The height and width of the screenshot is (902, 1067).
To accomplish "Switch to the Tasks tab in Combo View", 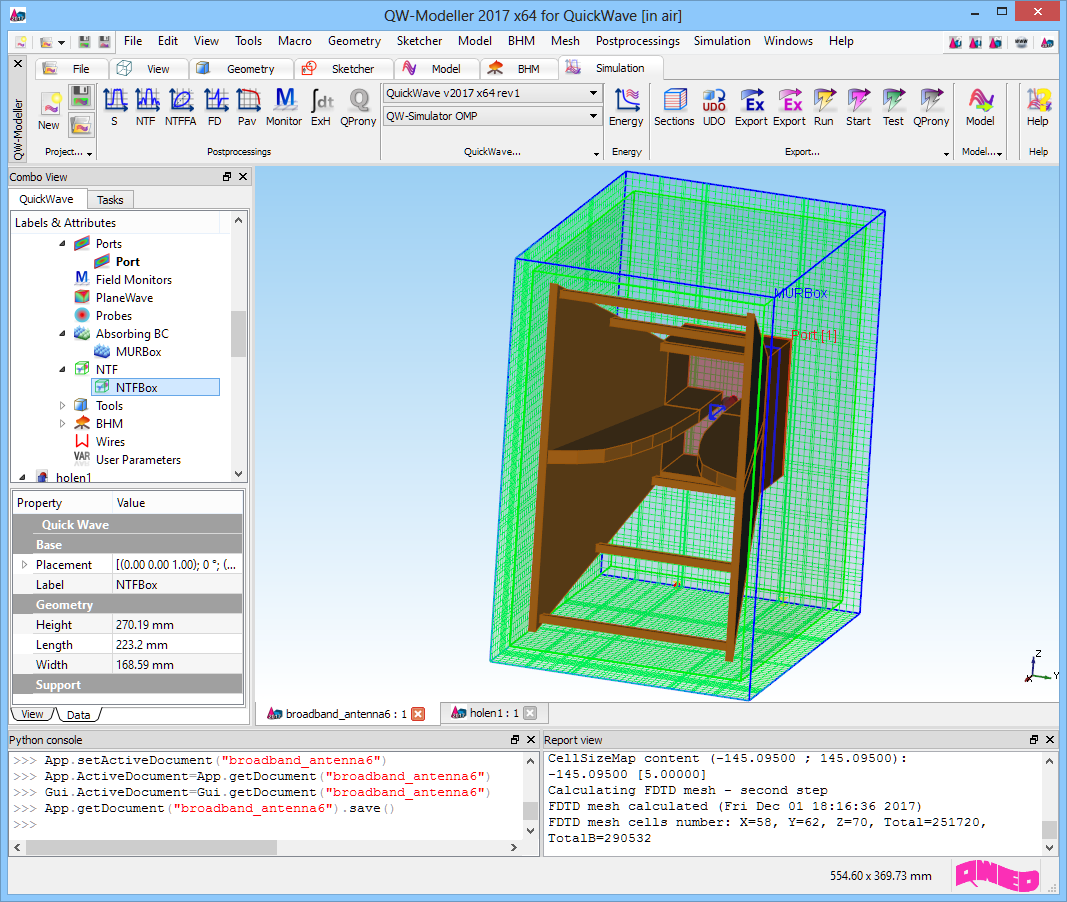I will [x=110, y=200].
